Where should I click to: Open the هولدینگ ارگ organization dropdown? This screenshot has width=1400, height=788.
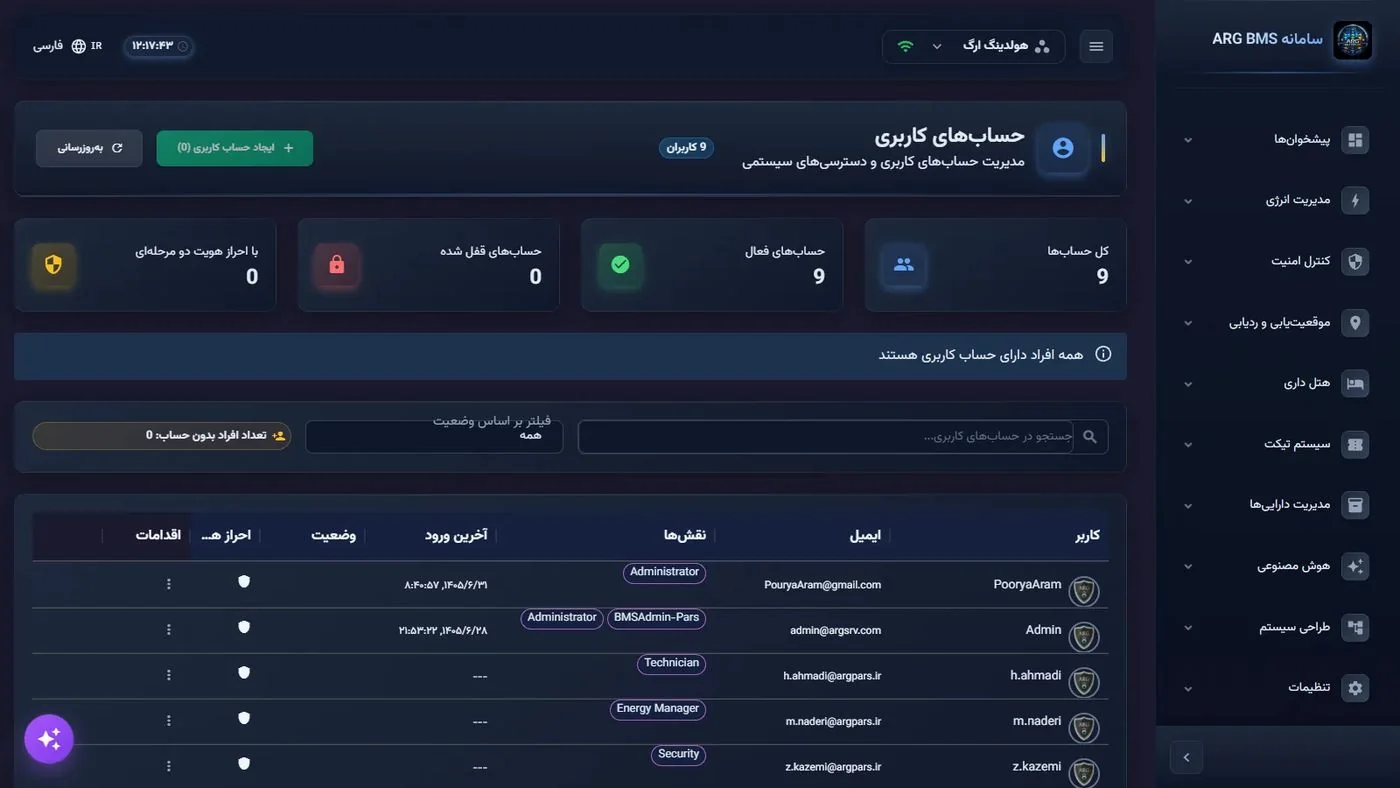coord(973,46)
